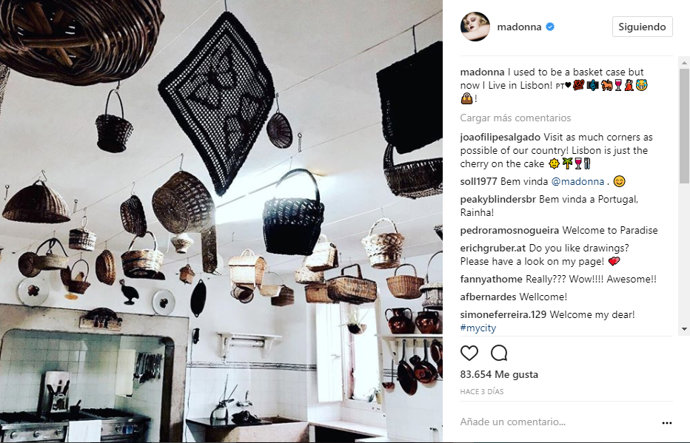This screenshot has height=443, width=690.
Task: View the 83.654 Me gusta likes list
Action: pyautogui.click(x=499, y=374)
